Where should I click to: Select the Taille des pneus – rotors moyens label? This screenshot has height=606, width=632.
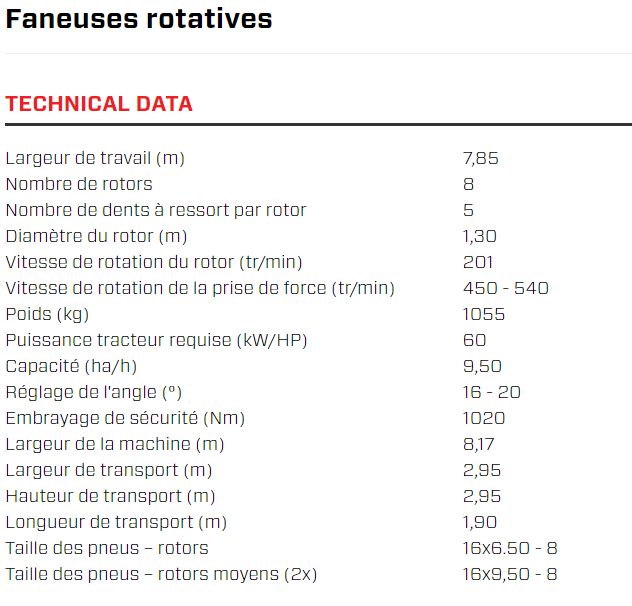coord(162,574)
